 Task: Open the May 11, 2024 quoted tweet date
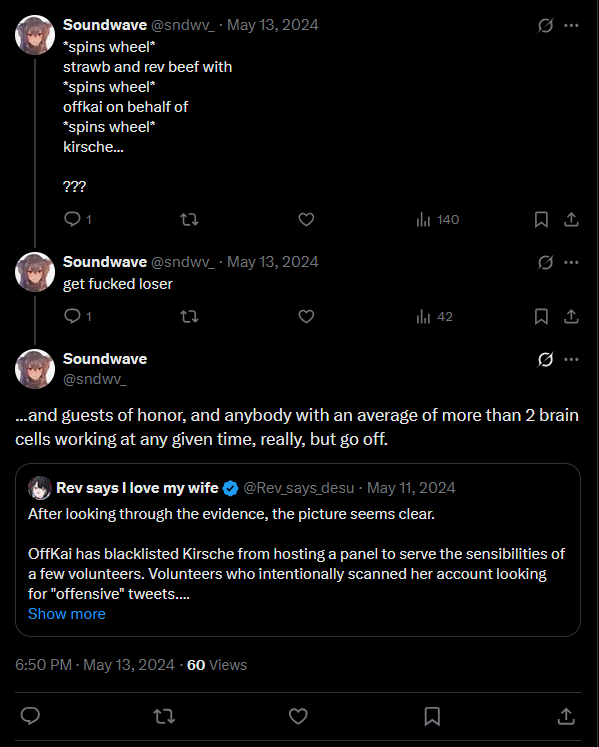pyautogui.click(x=411, y=488)
